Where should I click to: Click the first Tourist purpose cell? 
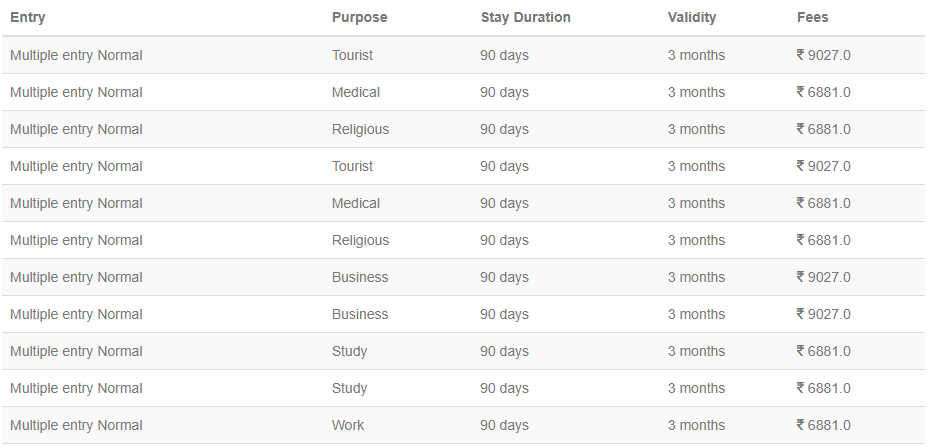(x=353, y=55)
